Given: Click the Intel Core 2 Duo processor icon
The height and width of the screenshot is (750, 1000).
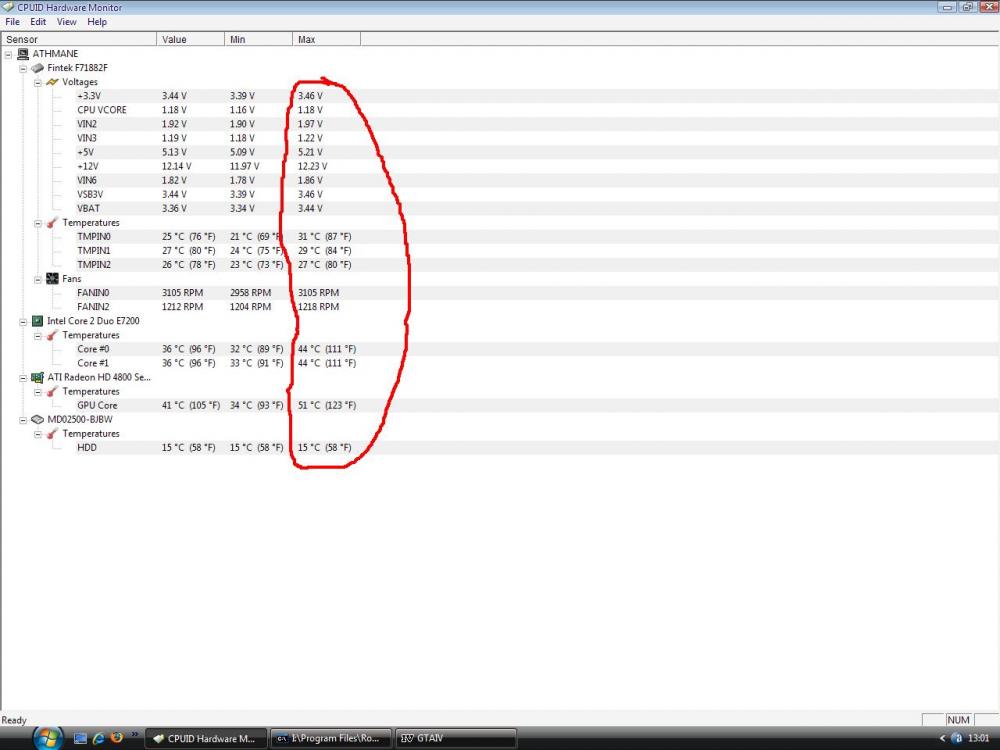Looking at the screenshot, I should tap(37, 321).
